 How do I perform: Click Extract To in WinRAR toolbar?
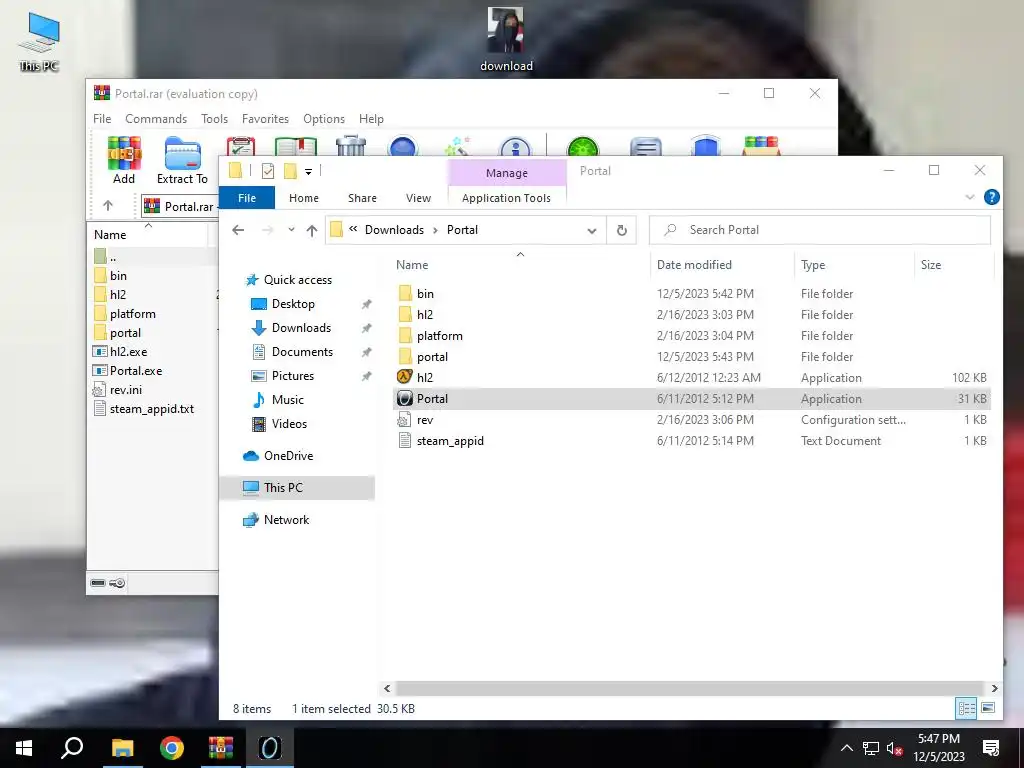click(182, 161)
